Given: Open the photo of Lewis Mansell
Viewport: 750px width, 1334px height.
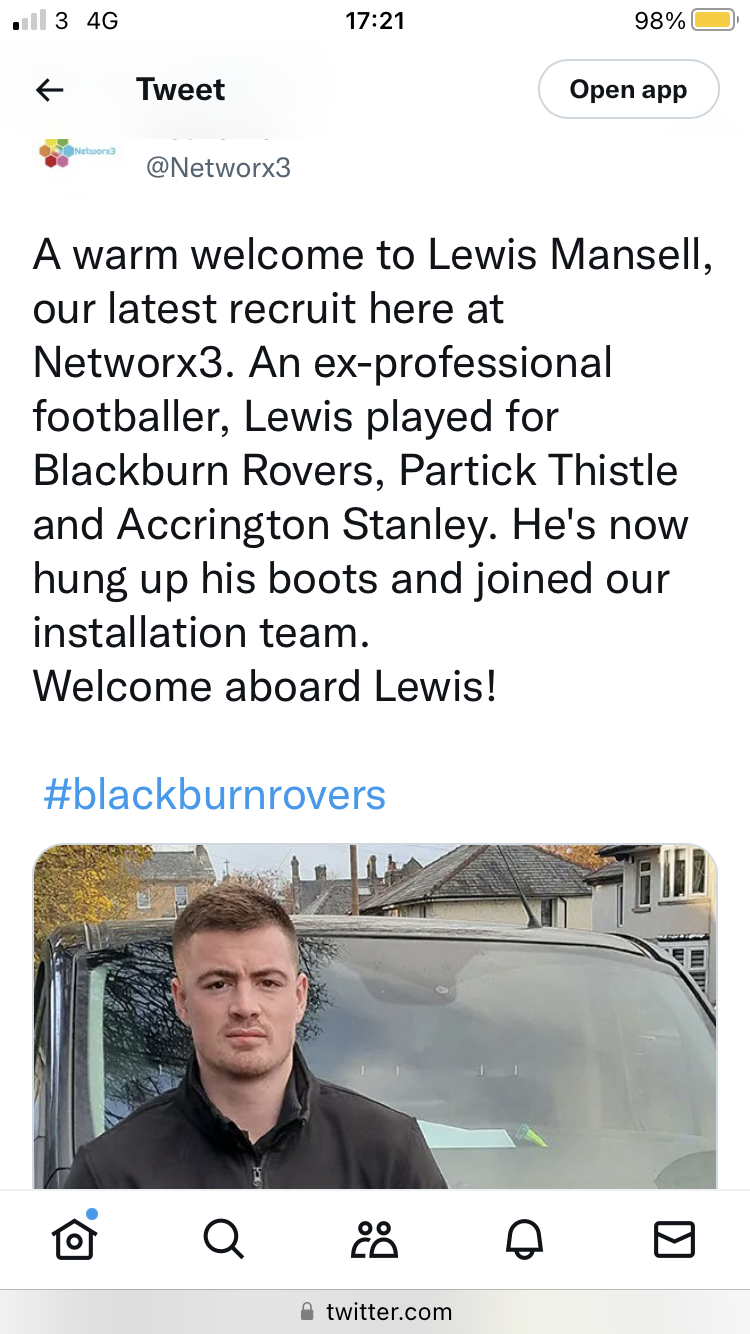Looking at the screenshot, I should (x=375, y=1016).
